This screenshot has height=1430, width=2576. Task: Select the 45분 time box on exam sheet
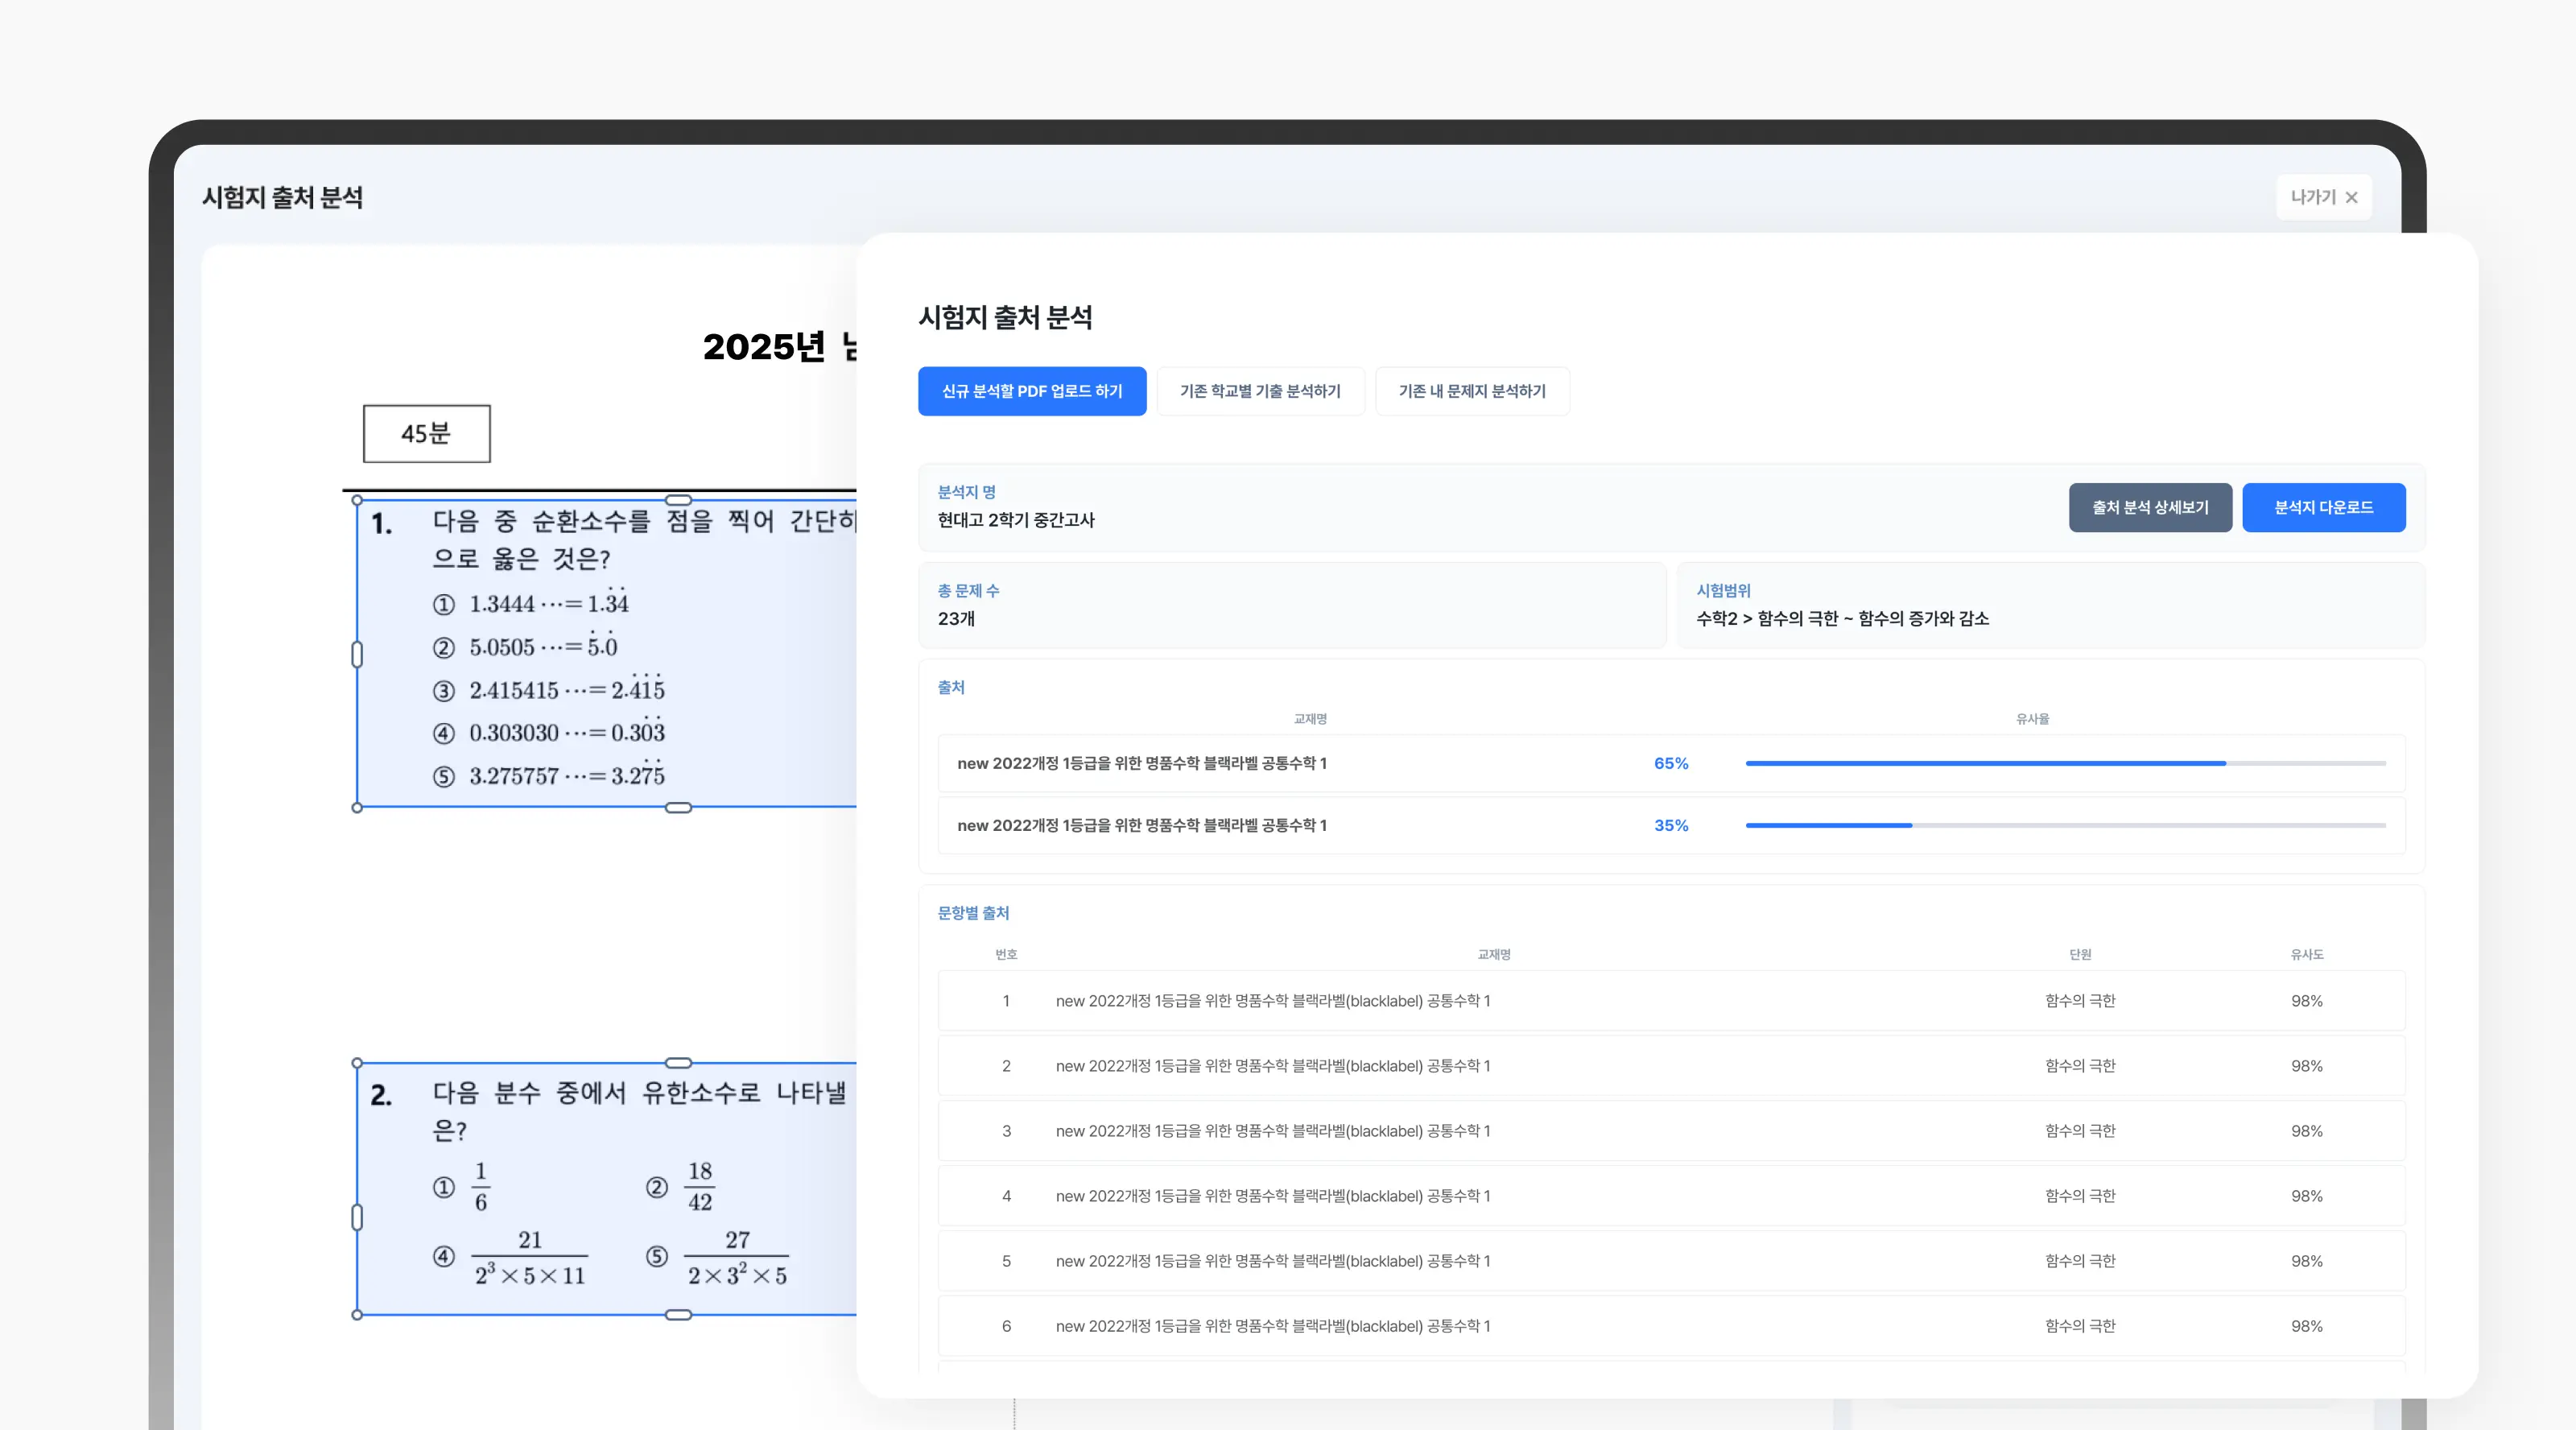pos(427,434)
